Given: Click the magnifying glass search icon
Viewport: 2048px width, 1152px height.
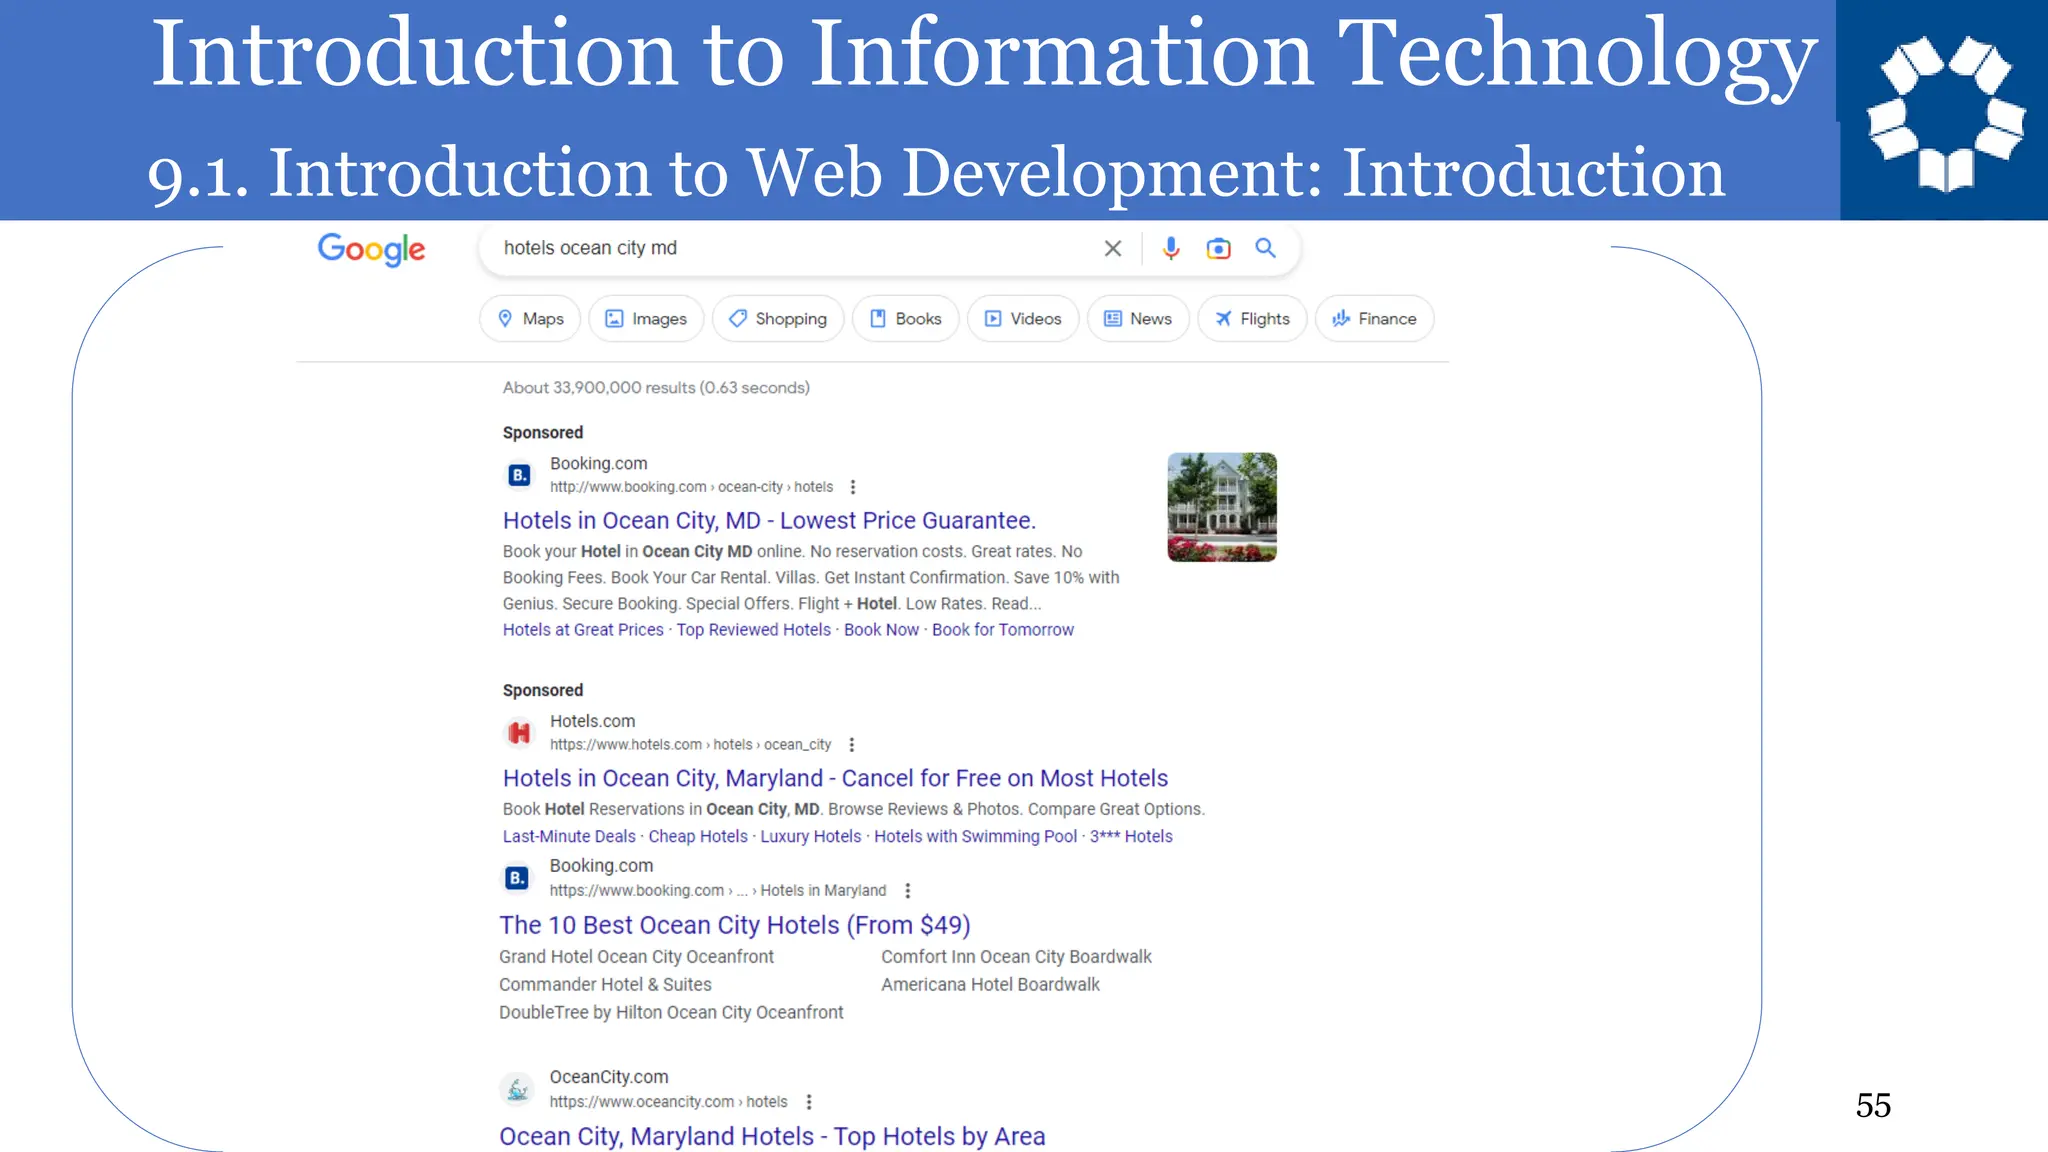Looking at the screenshot, I should (x=1266, y=248).
